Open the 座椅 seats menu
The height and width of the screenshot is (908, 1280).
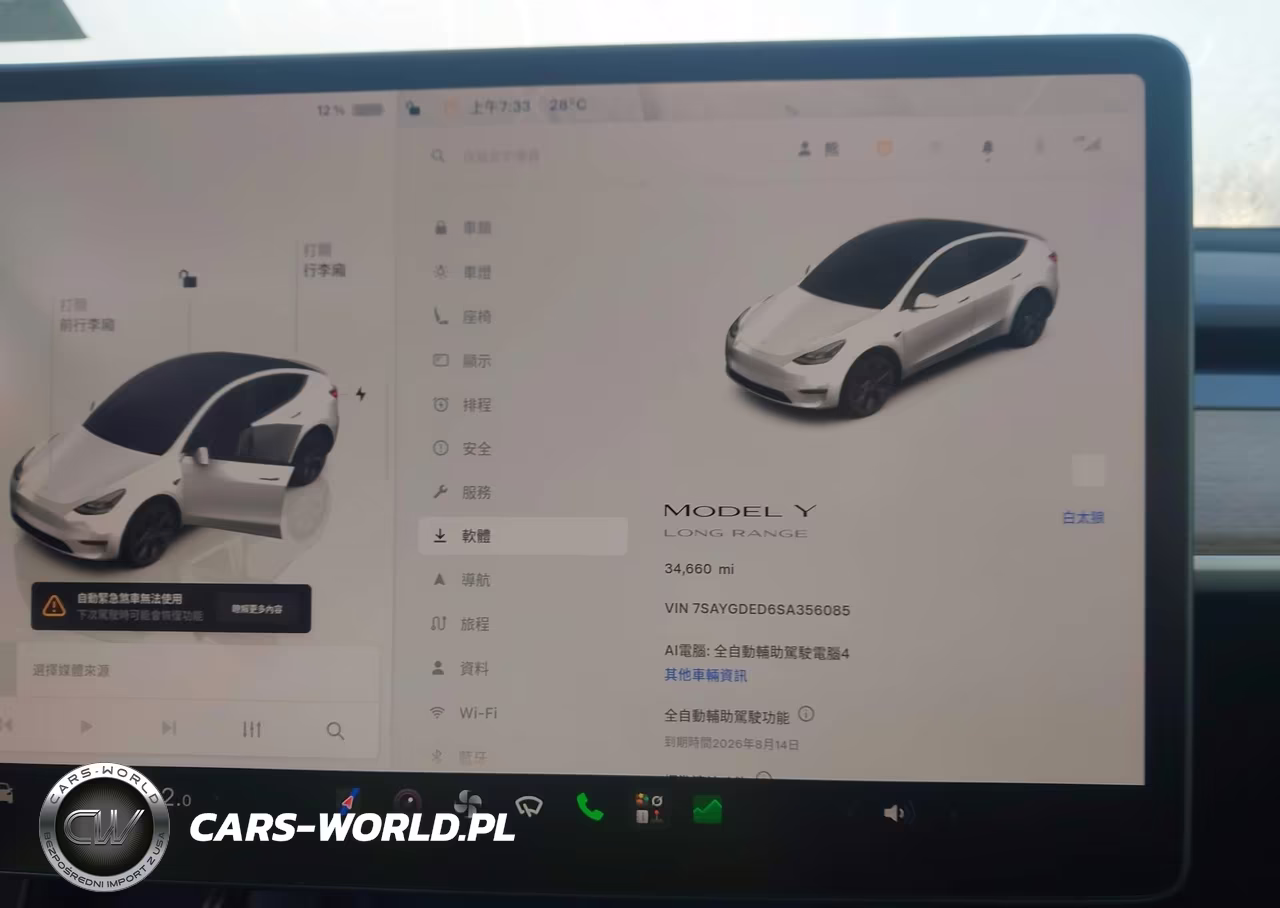(463, 316)
